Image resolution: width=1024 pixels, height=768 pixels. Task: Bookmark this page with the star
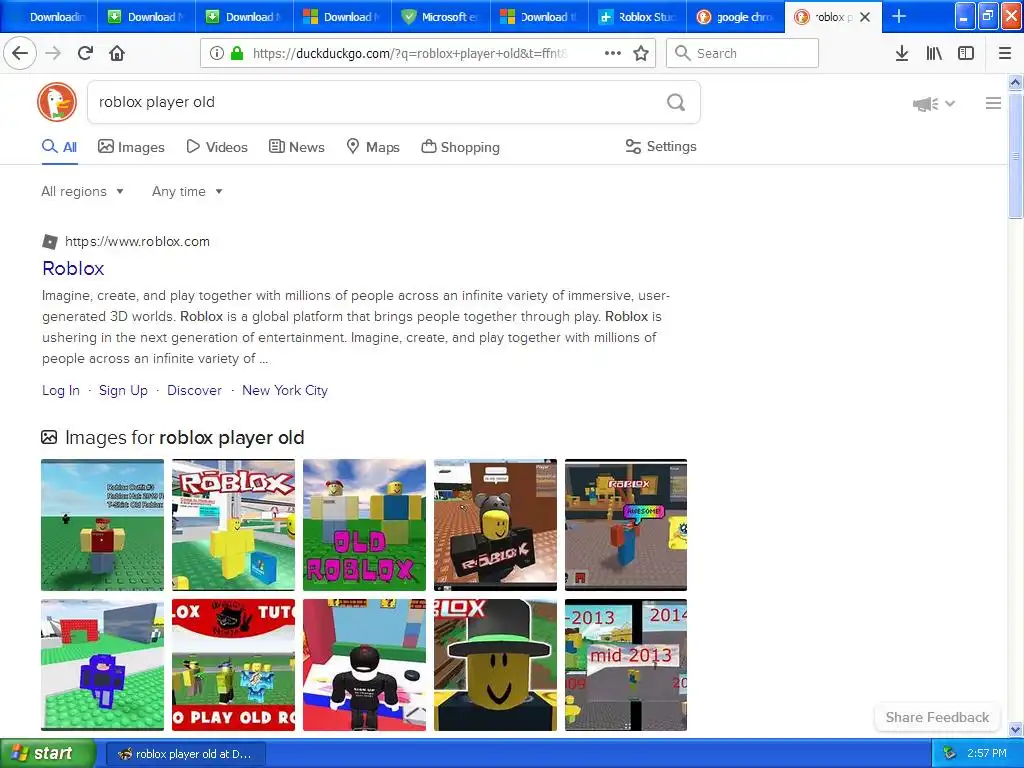click(641, 53)
